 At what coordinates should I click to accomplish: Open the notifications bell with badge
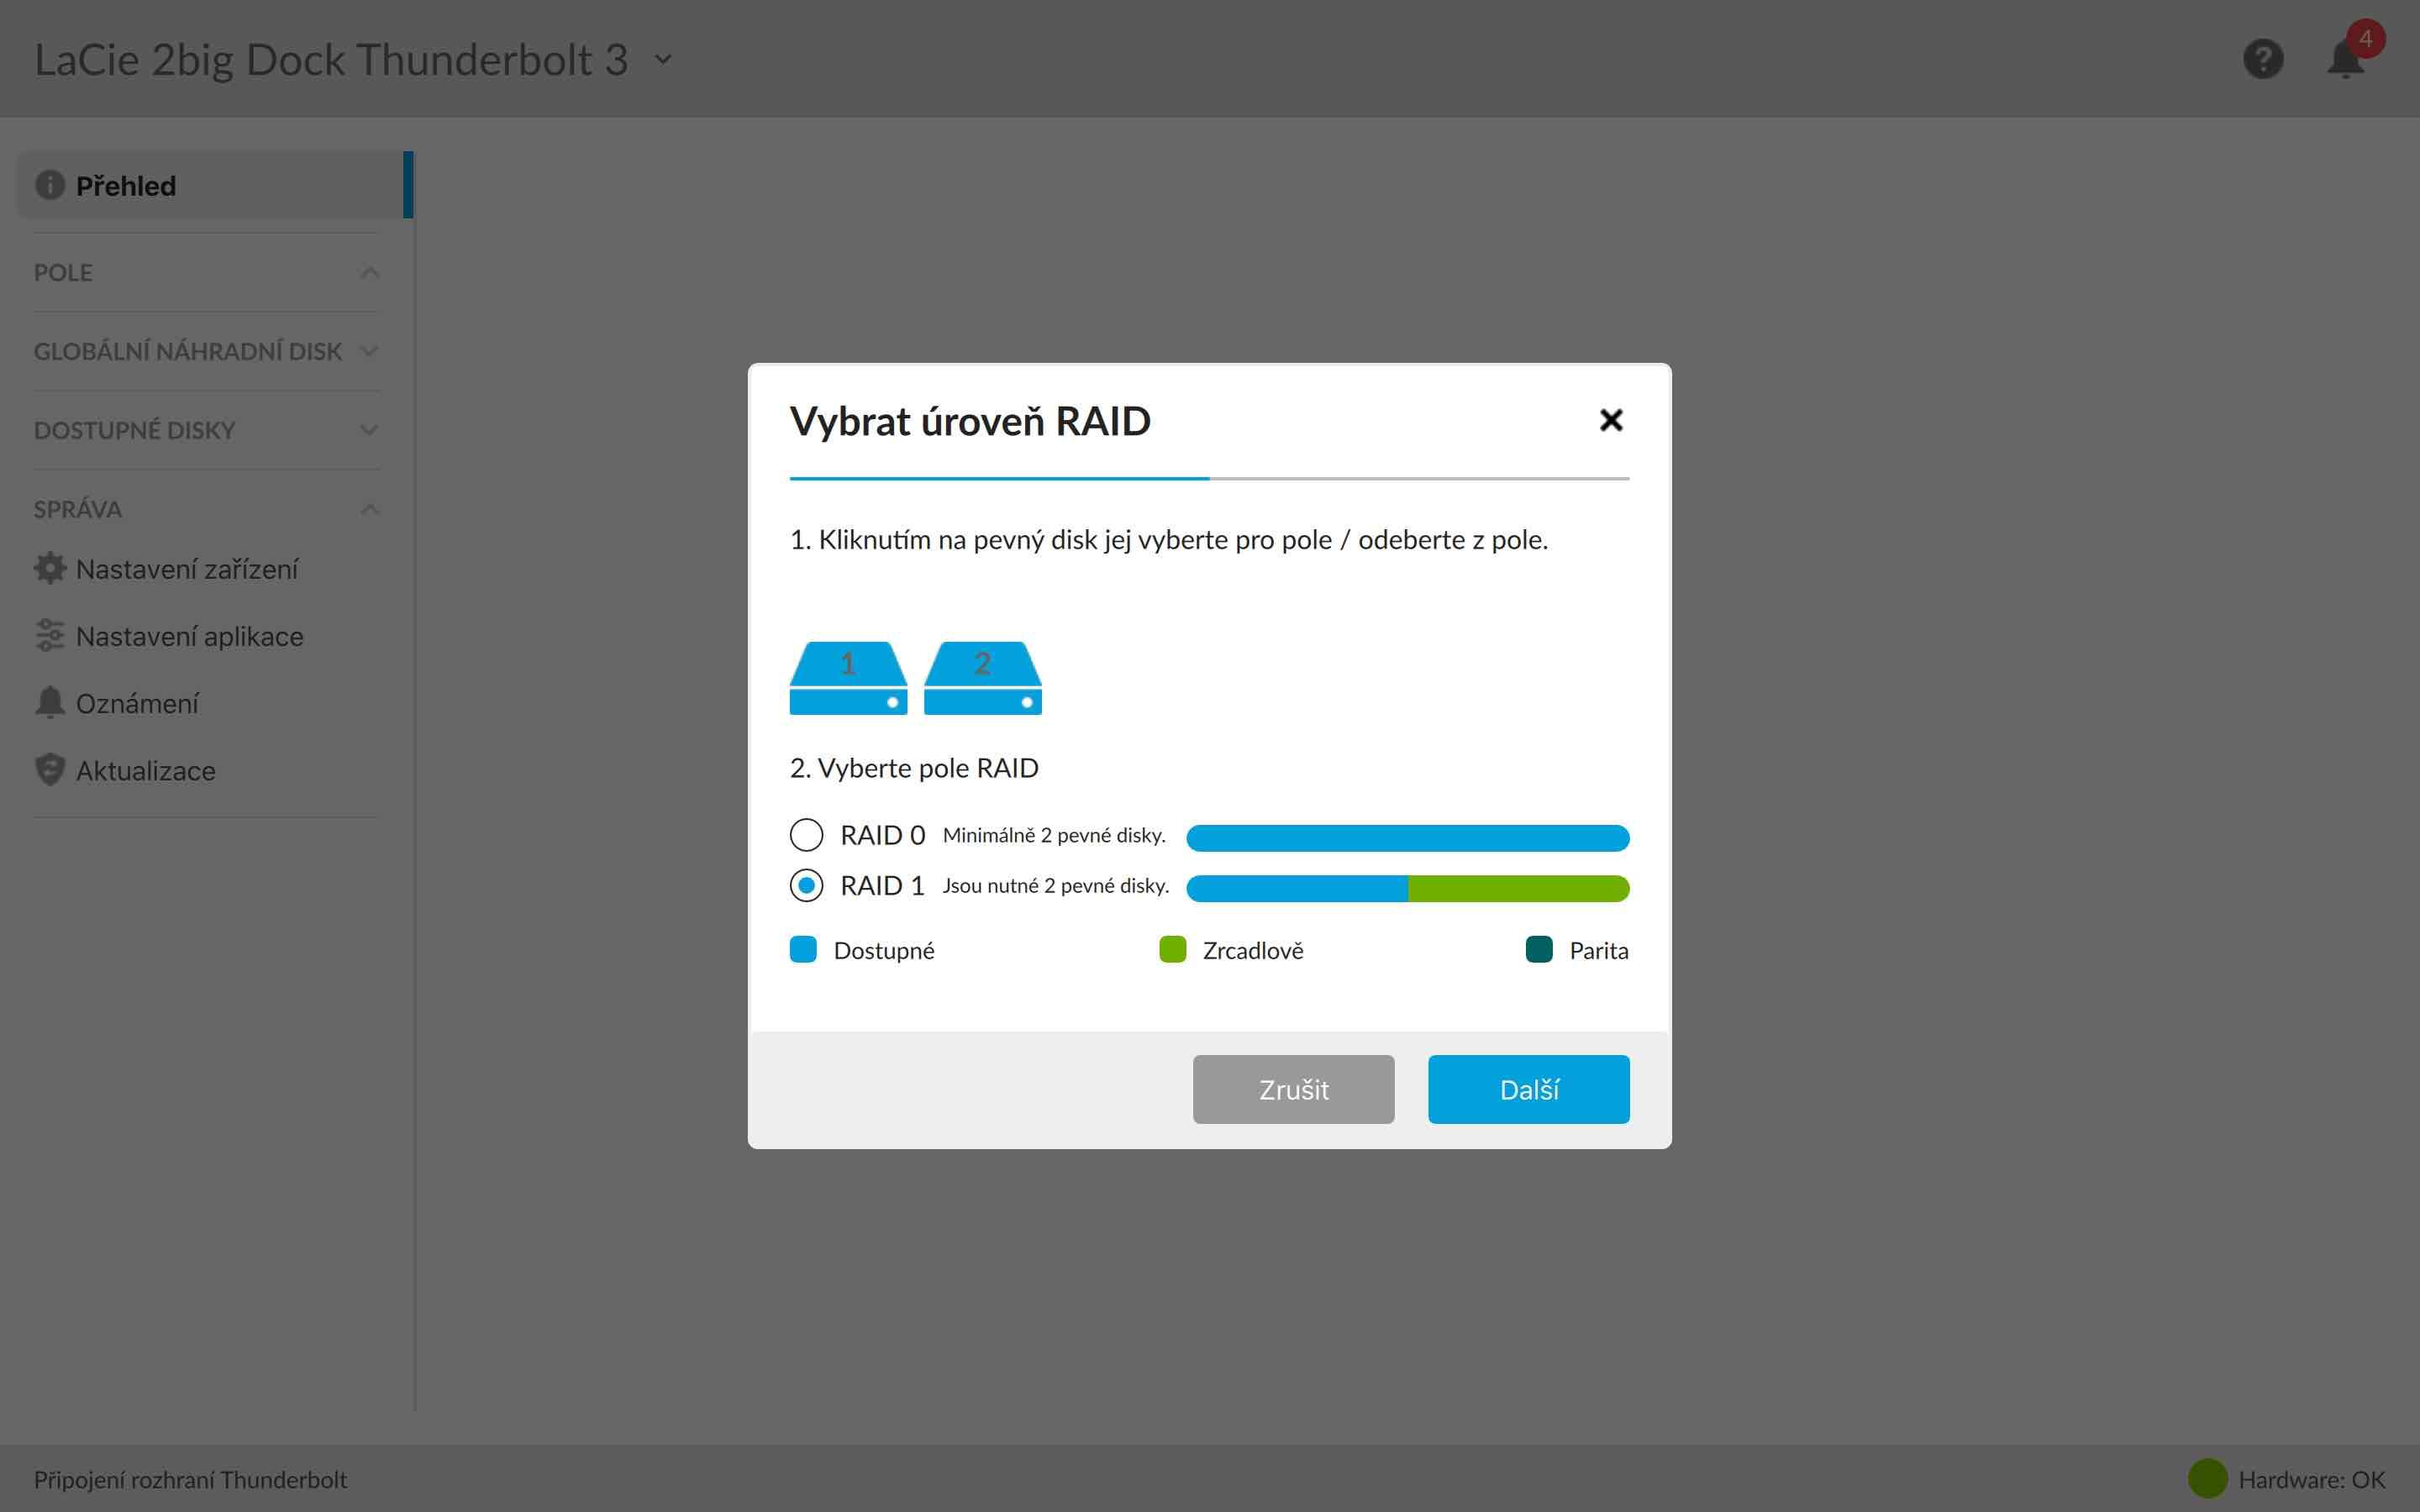[2345, 59]
